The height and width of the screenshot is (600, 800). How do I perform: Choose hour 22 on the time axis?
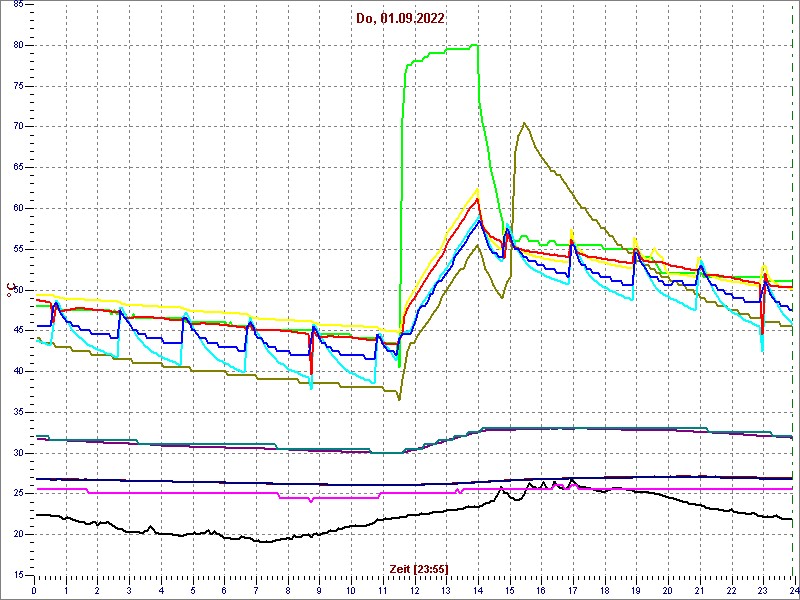point(730,590)
